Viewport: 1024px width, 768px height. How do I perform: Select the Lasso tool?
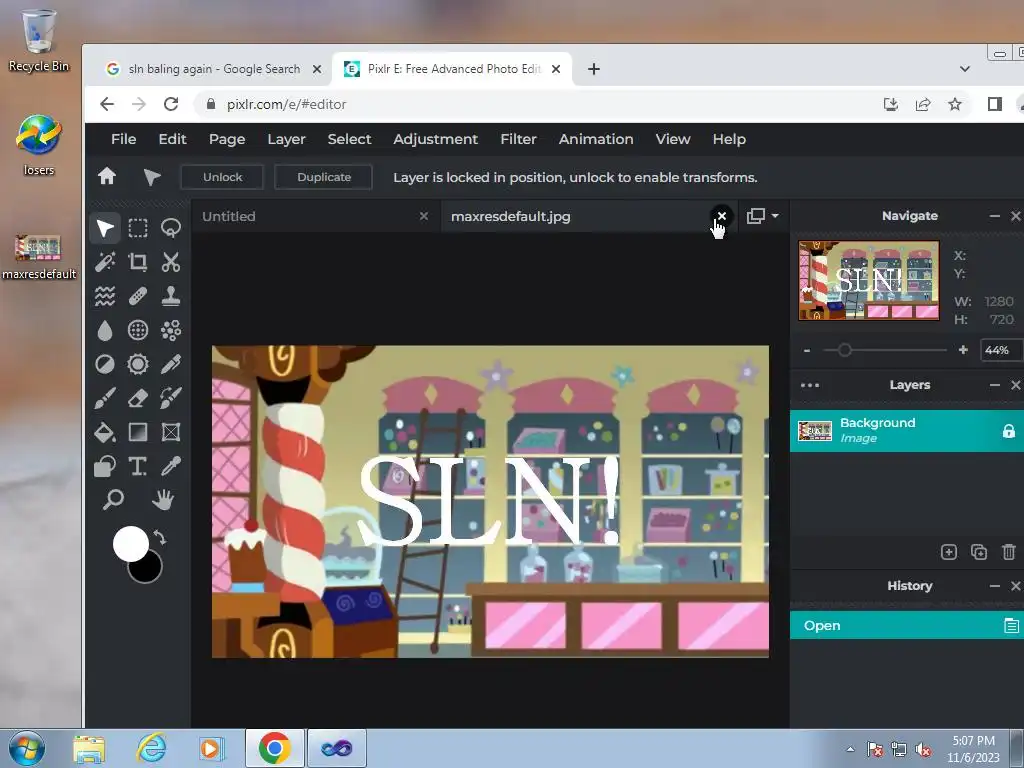tap(171, 229)
